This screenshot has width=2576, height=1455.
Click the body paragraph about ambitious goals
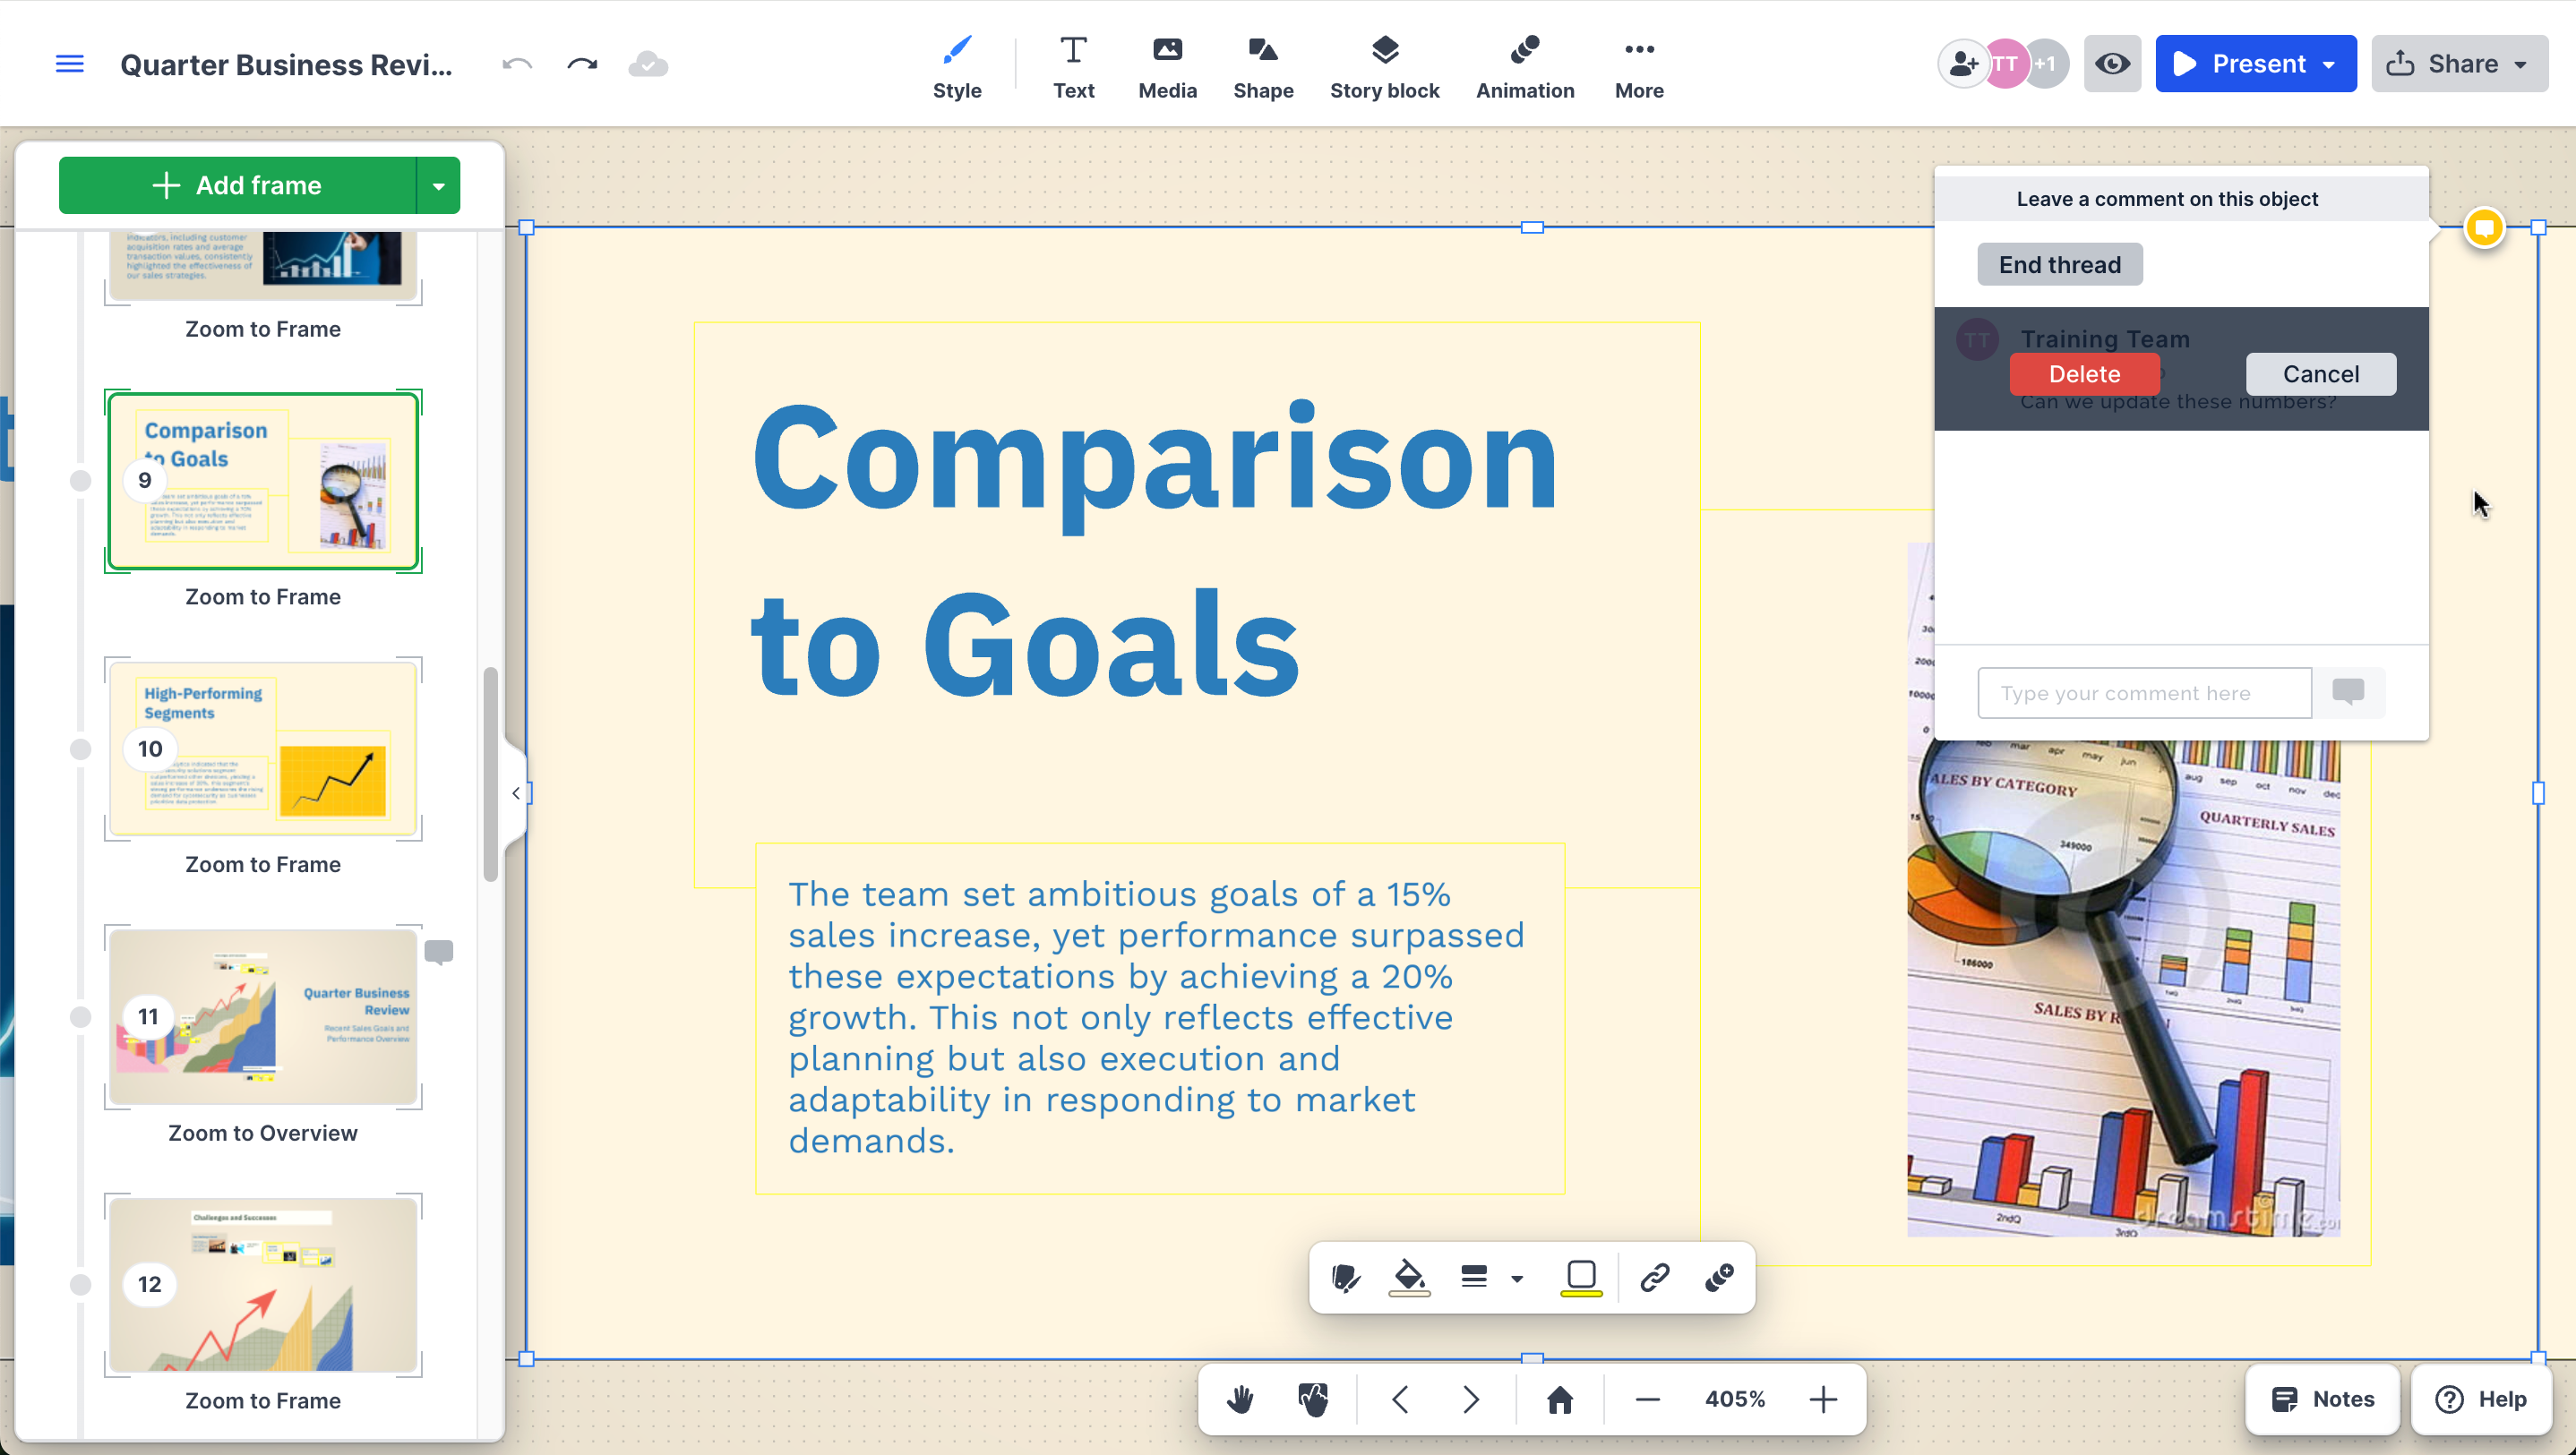tap(1157, 1017)
